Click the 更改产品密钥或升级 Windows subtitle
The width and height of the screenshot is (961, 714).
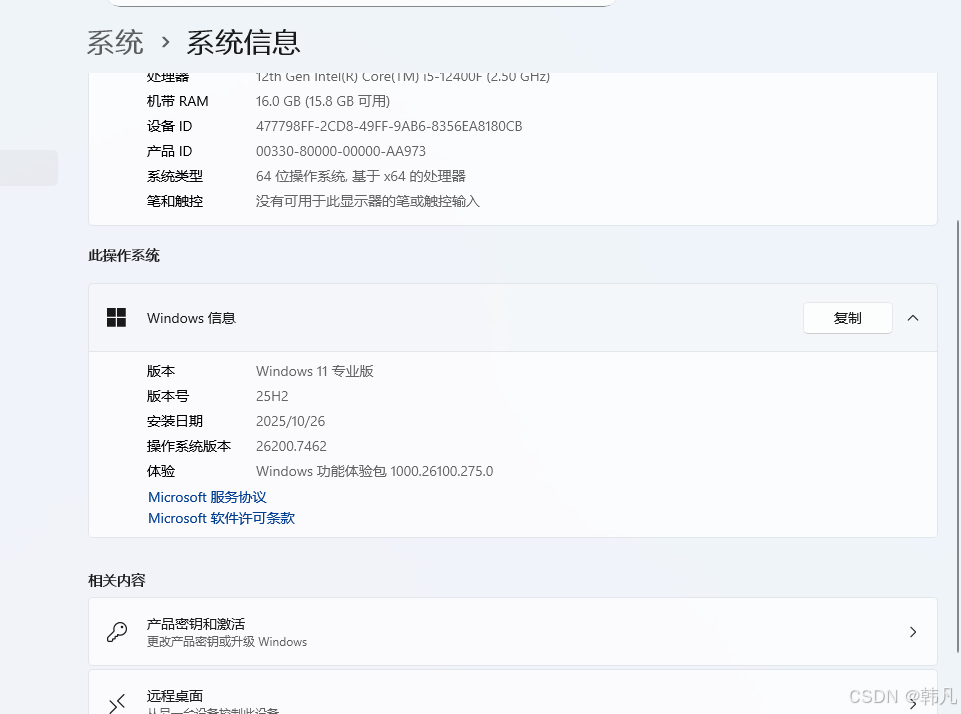click(227, 642)
